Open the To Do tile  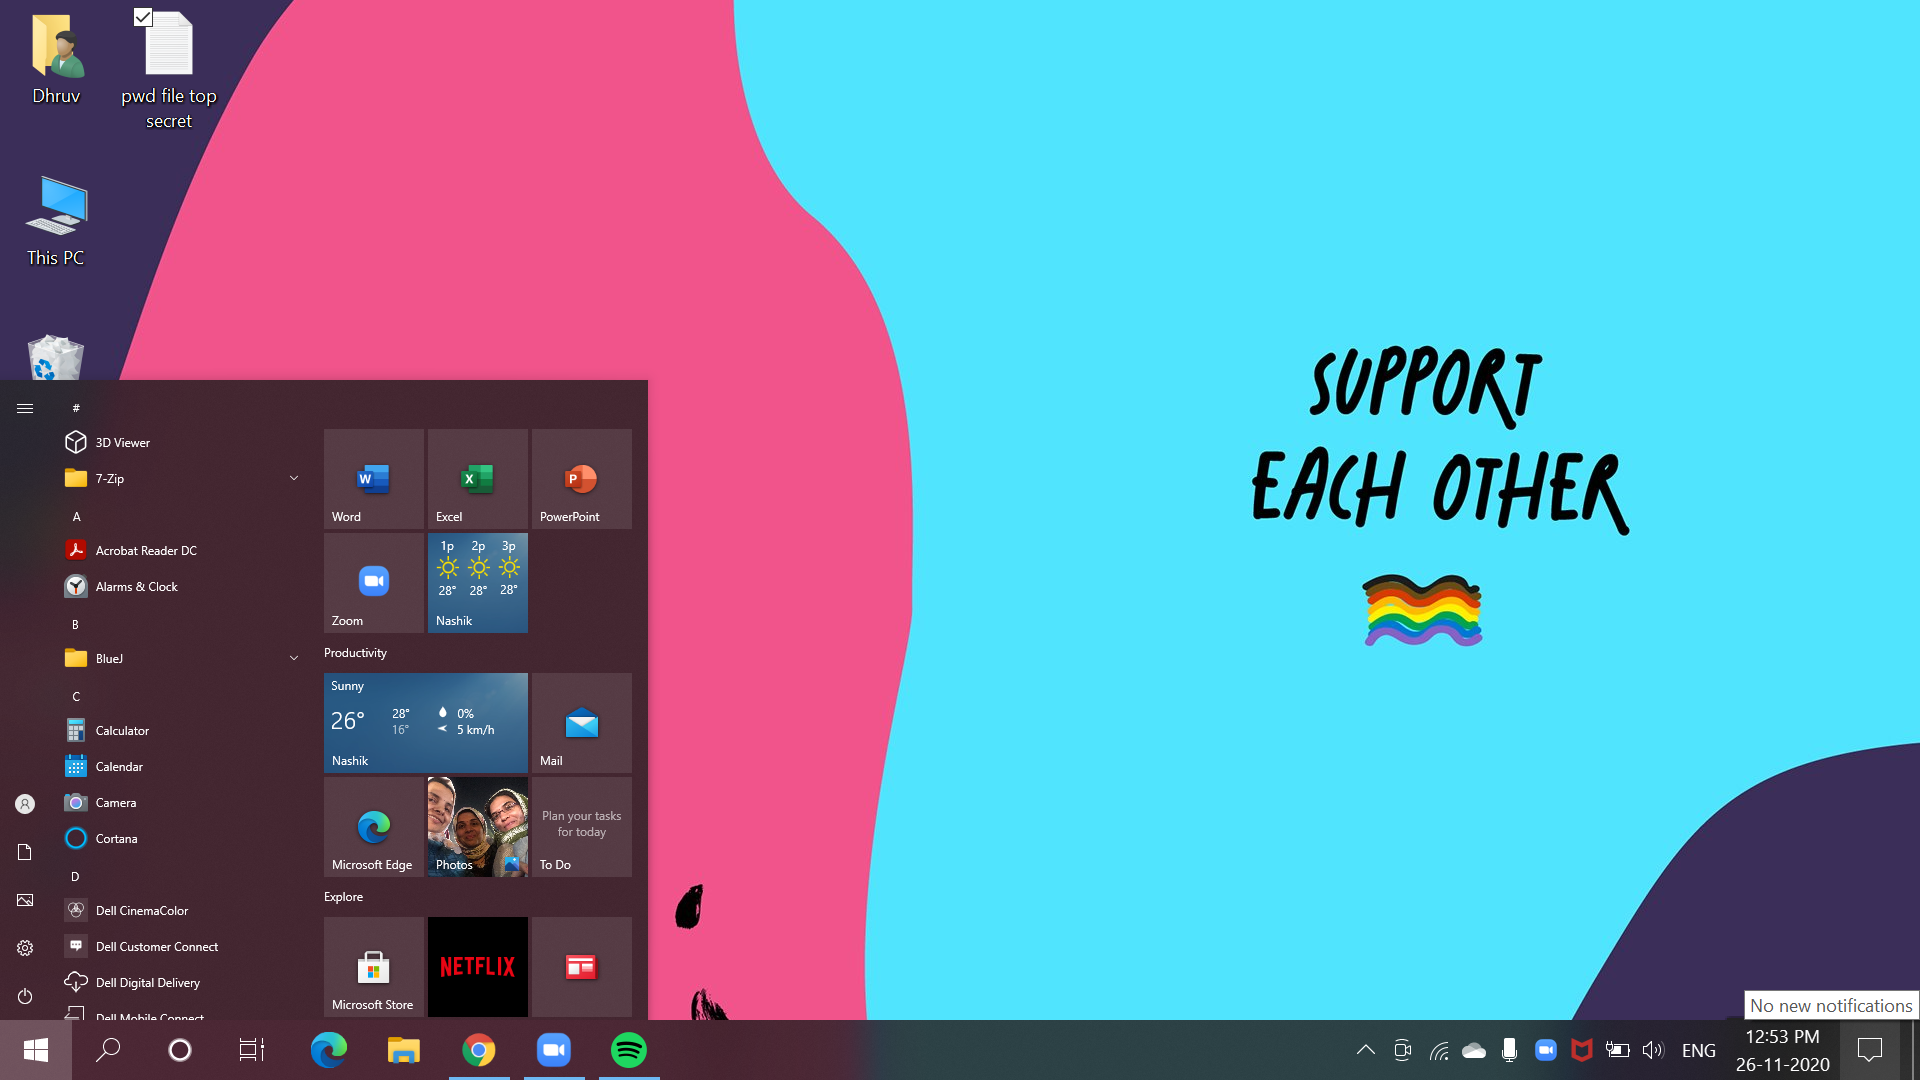click(582, 827)
